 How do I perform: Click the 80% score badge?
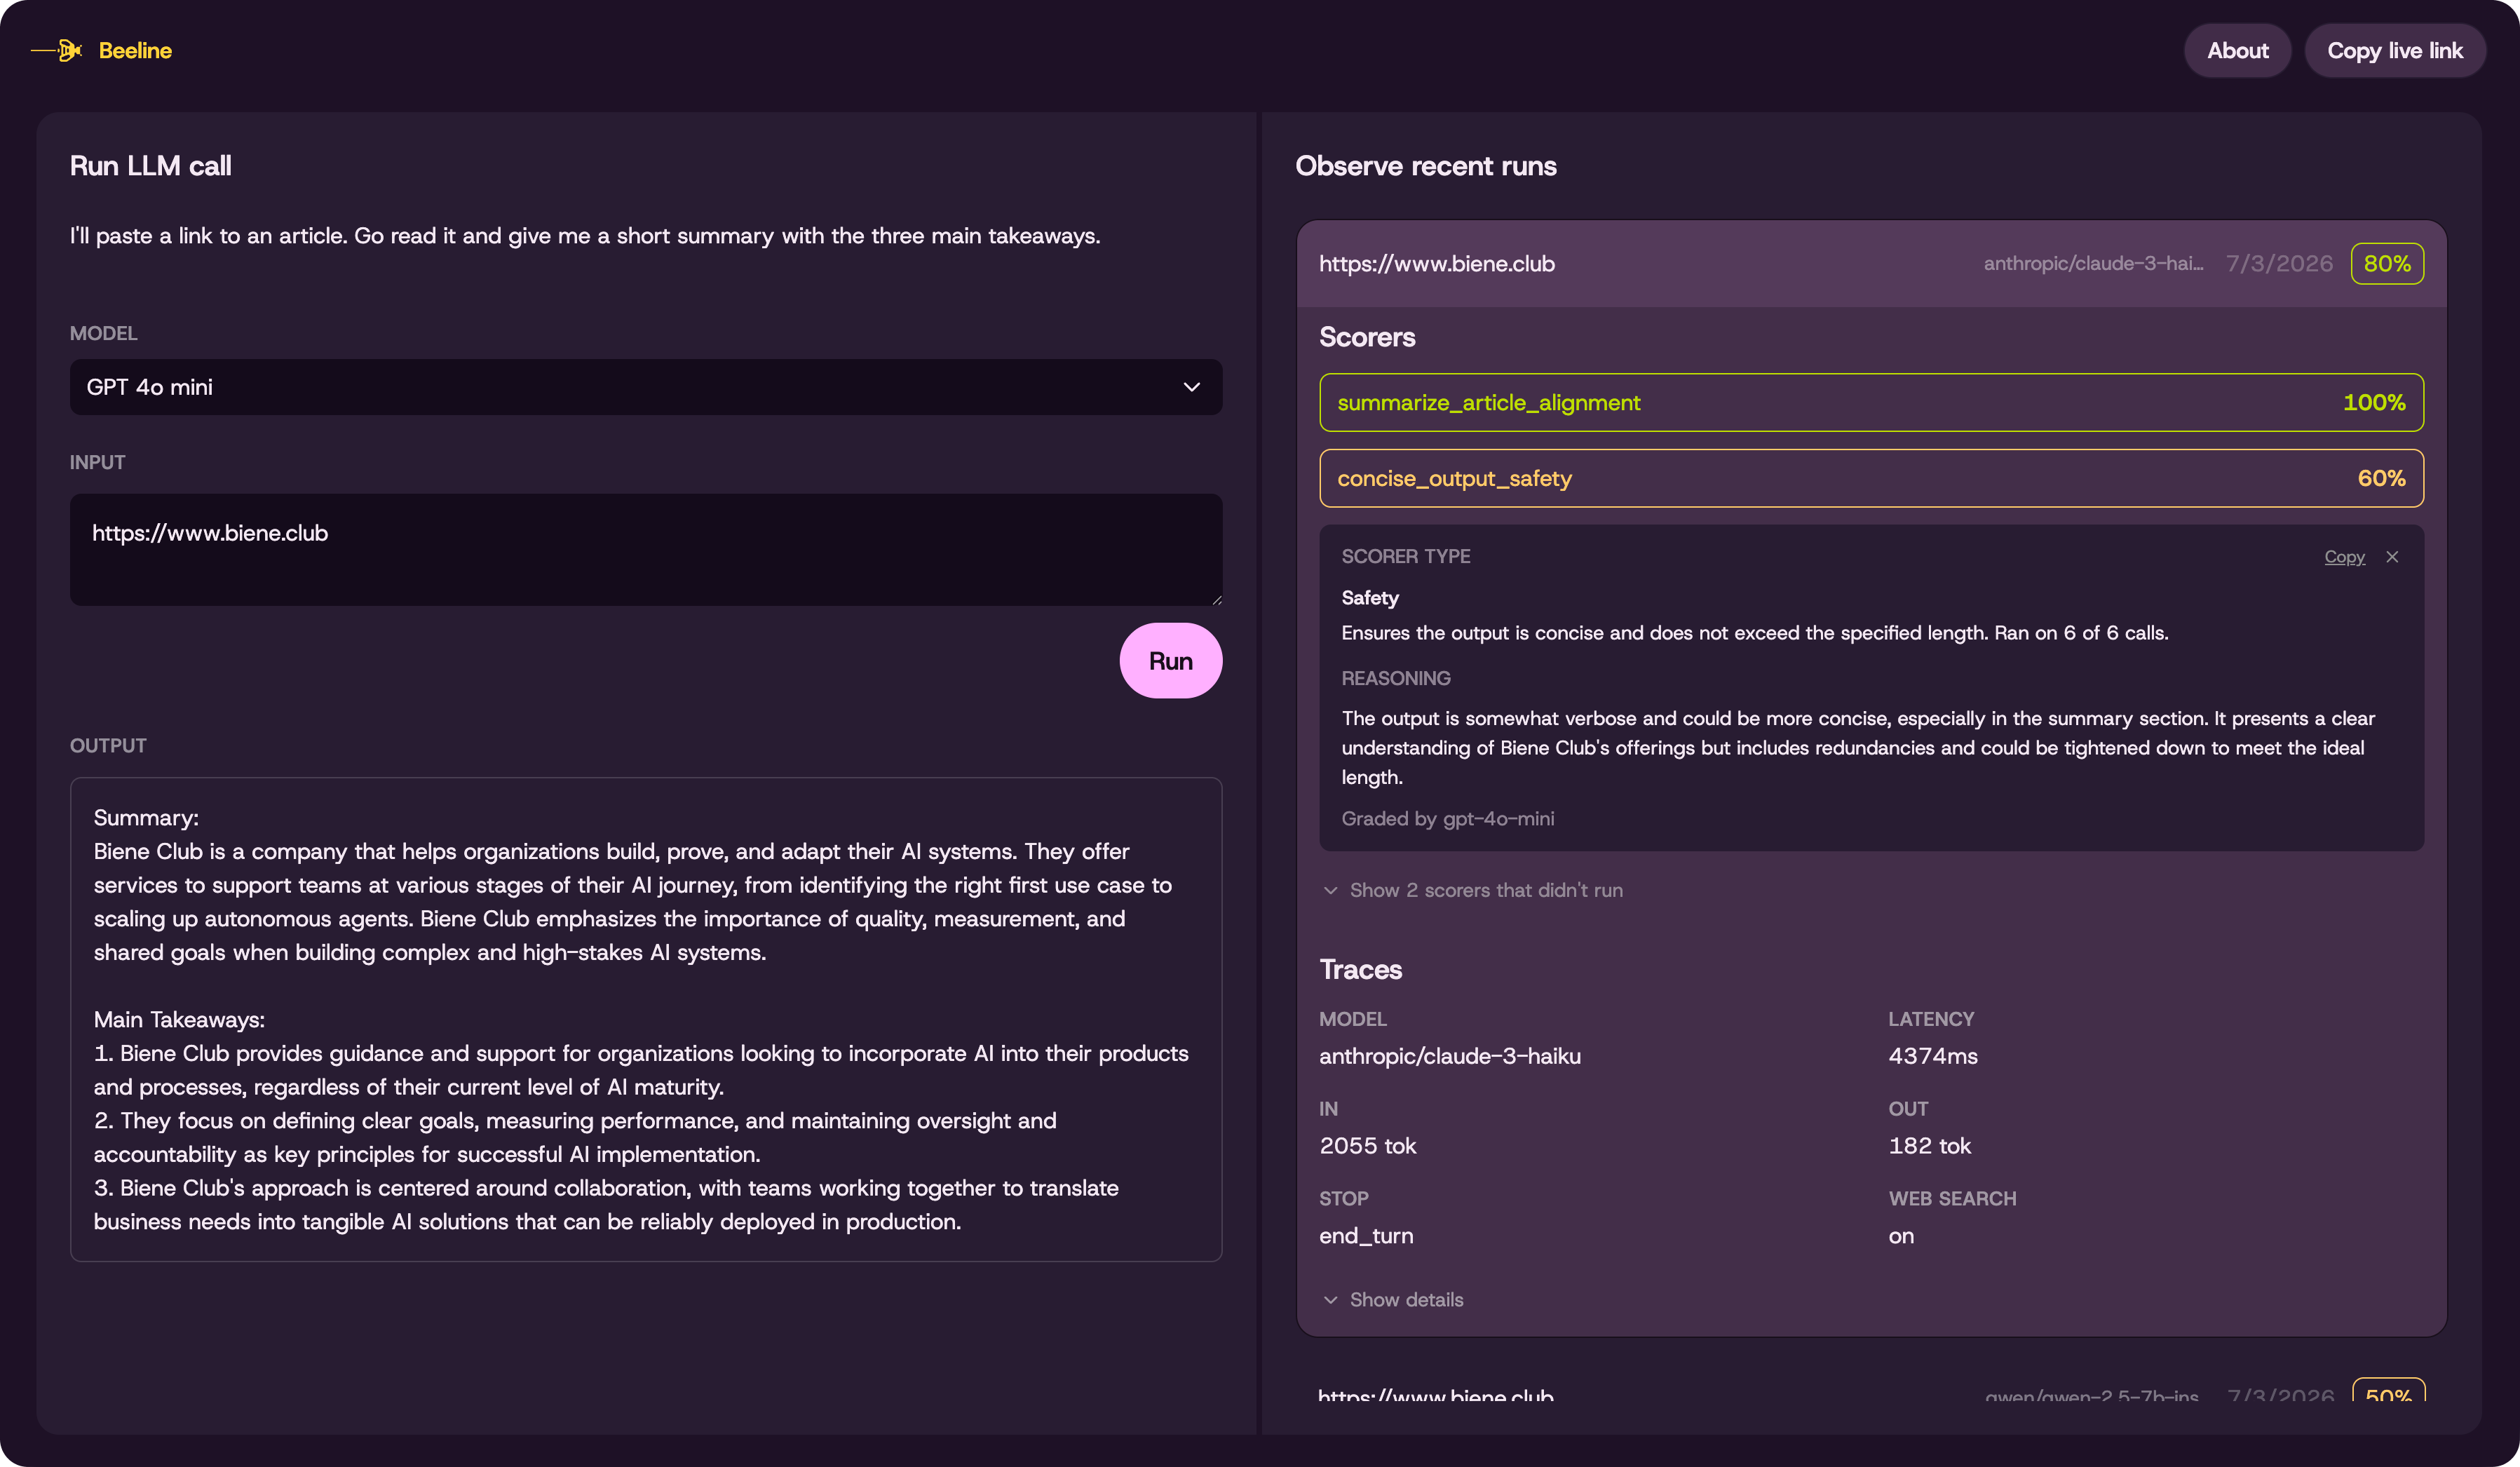point(2387,264)
